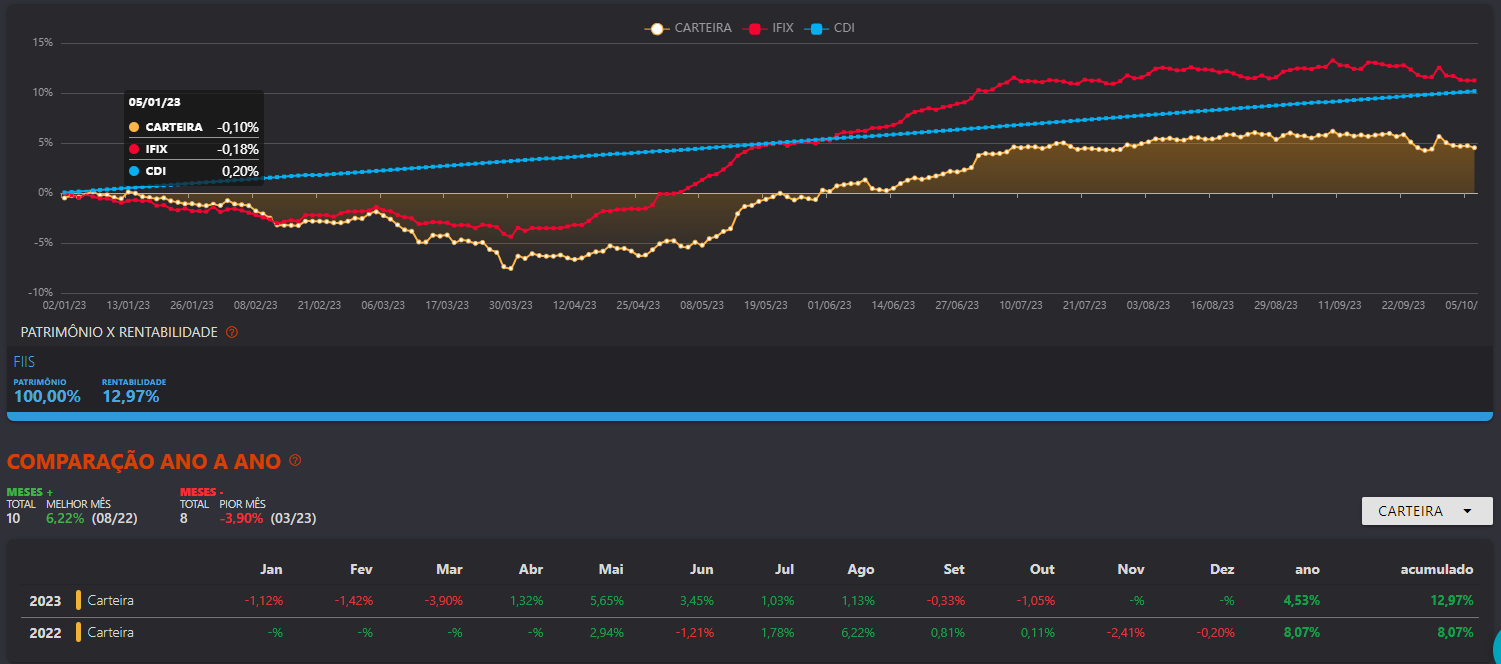This screenshot has height=664, width=1501.
Task: Click the CDI row in chart tooltip
Action: point(194,171)
